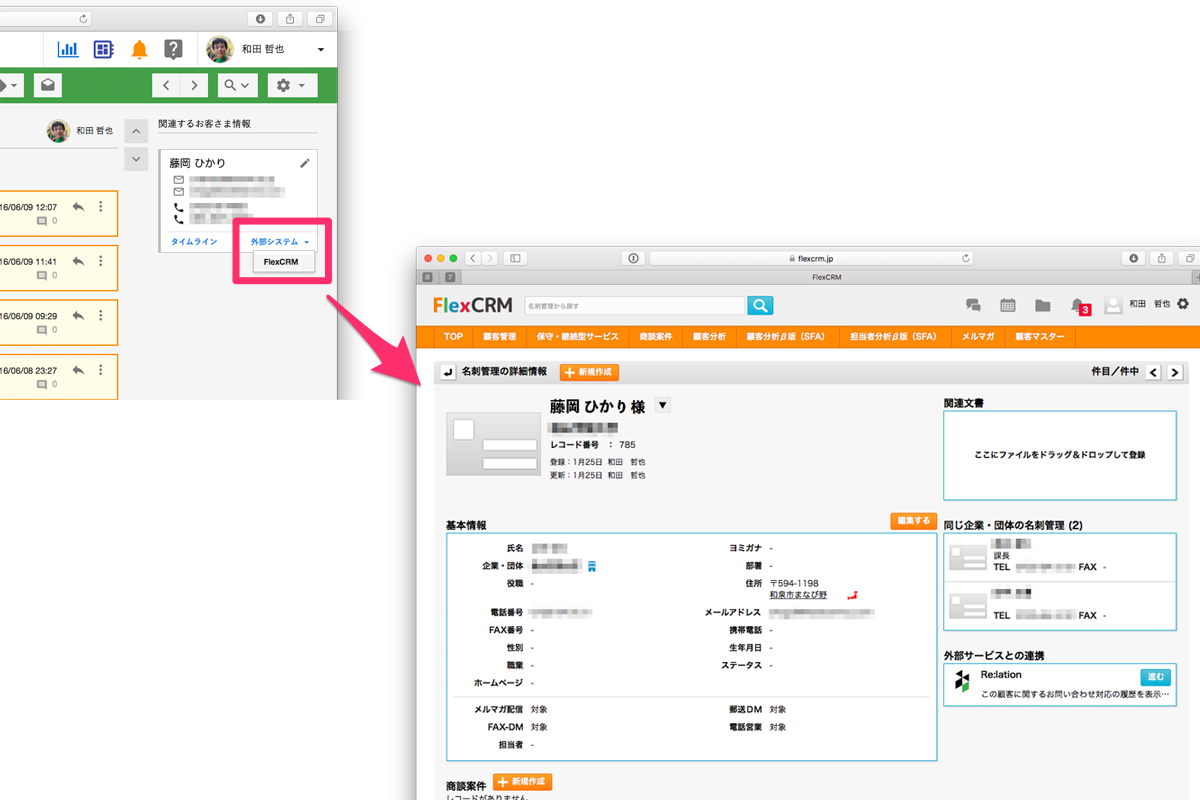Open the 和泉市まなび野 address link

[x=798, y=594]
